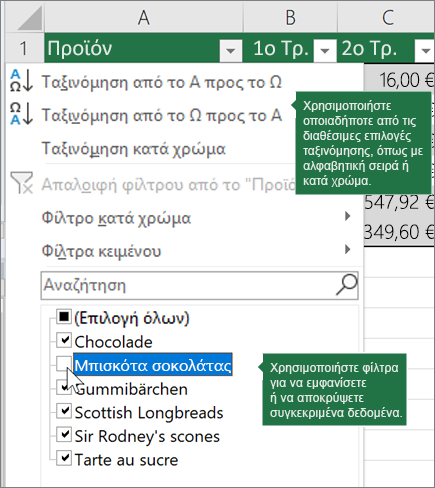435x488 pixels.
Task: Click the cell showing 547,92 €
Action: click(x=399, y=202)
